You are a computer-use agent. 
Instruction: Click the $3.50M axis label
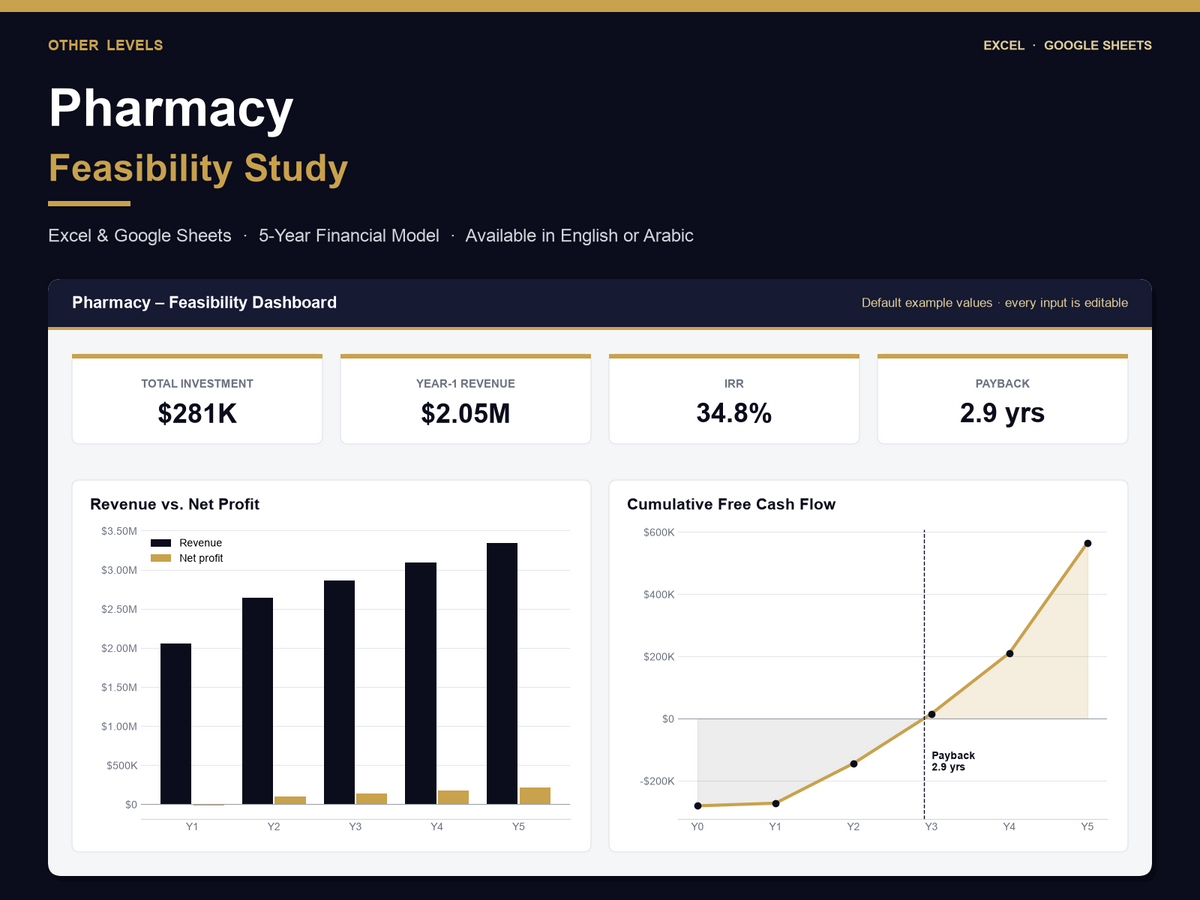[120, 531]
